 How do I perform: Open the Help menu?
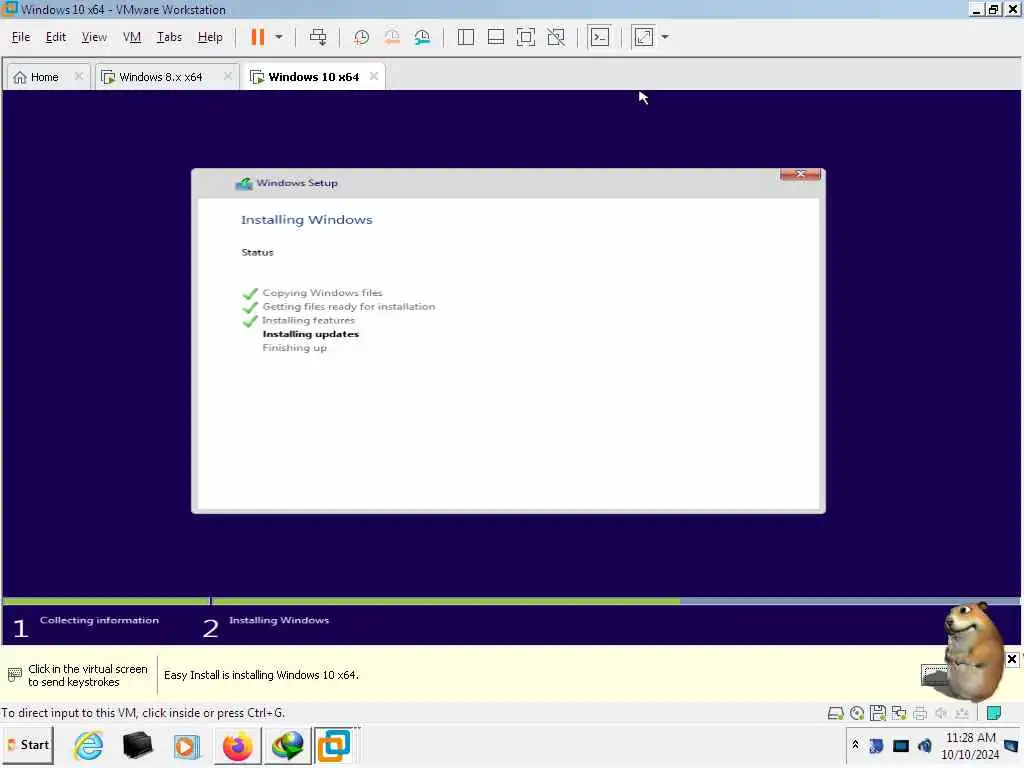tap(210, 37)
